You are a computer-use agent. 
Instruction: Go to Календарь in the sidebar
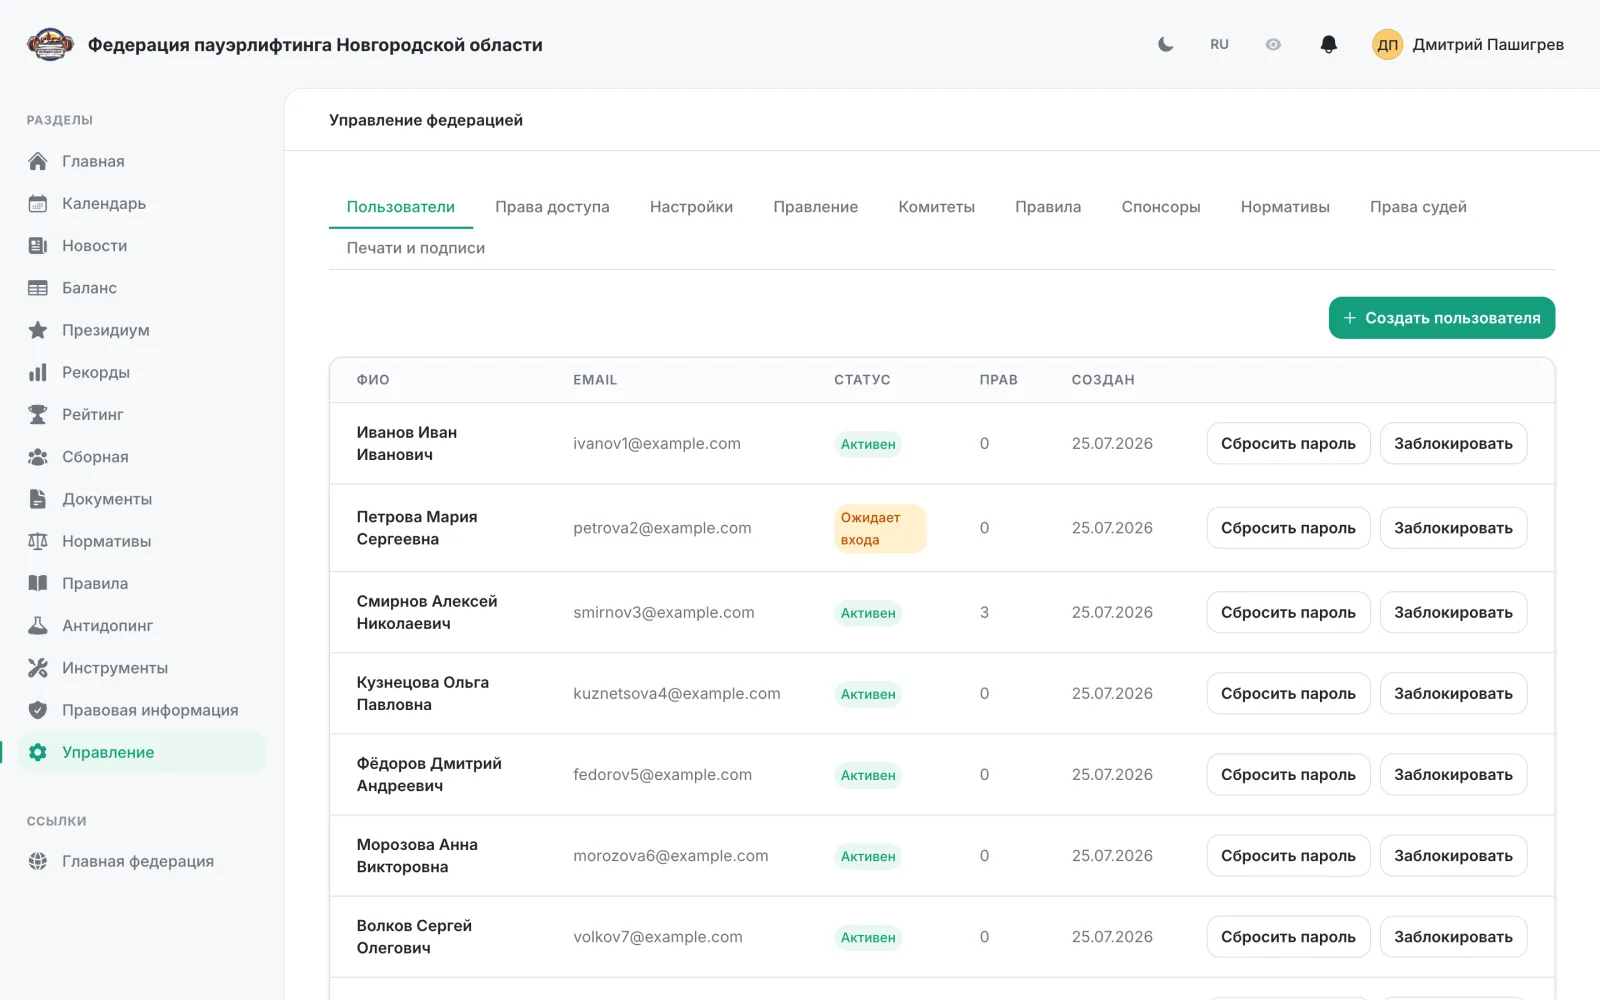click(141, 203)
